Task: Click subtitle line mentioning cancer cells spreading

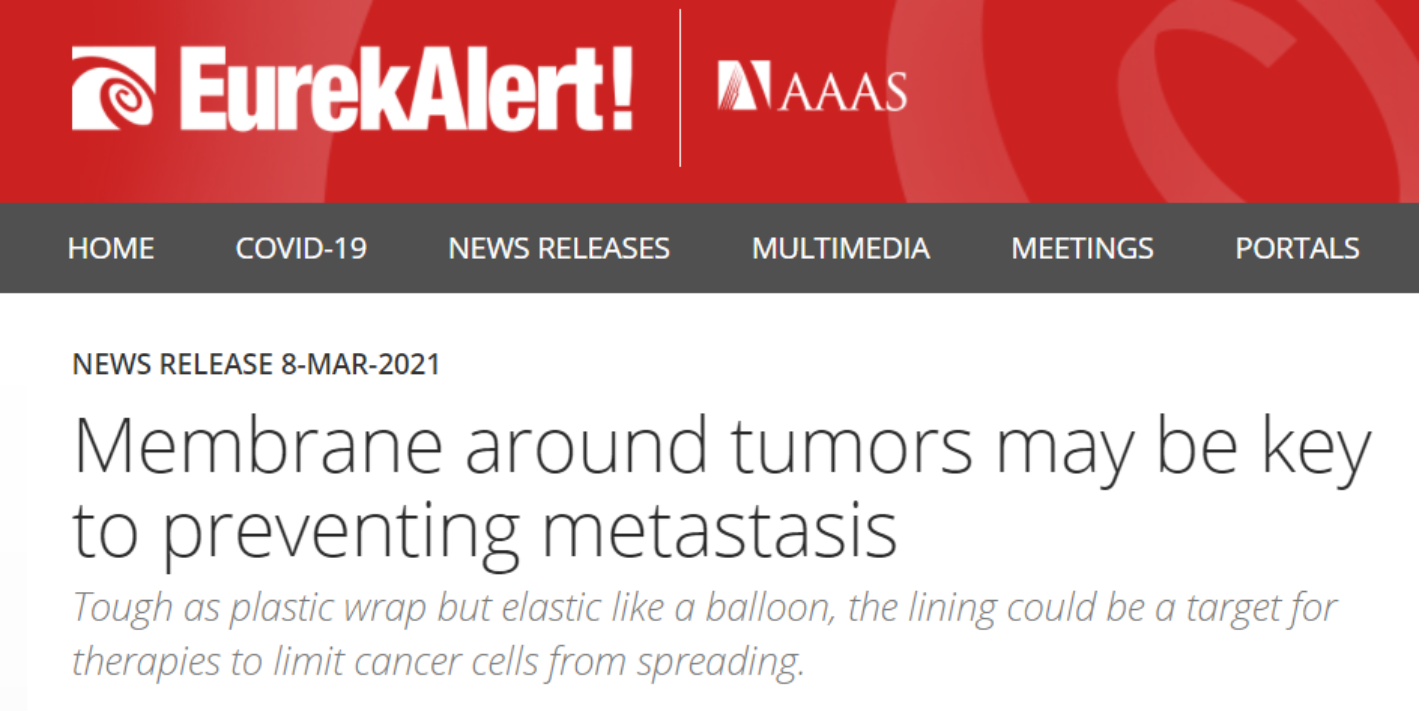Action: pos(439,664)
